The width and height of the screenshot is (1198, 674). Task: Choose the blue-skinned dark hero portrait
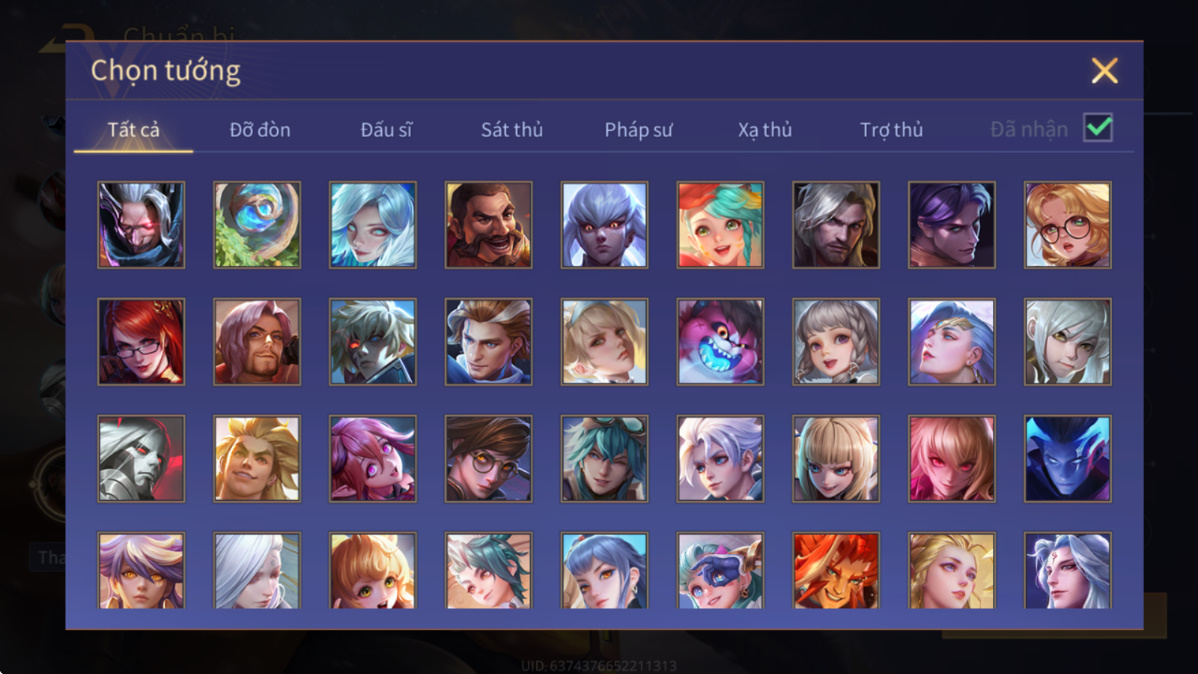point(1067,459)
